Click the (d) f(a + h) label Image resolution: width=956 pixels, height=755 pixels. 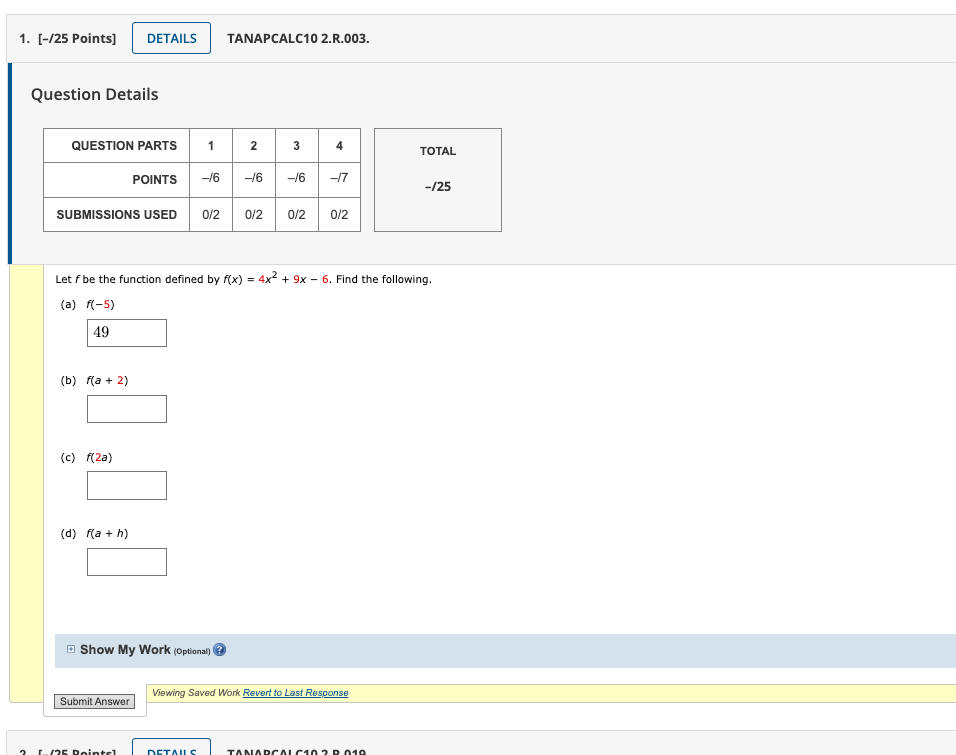pyautogui.click(x=94, y=534)
